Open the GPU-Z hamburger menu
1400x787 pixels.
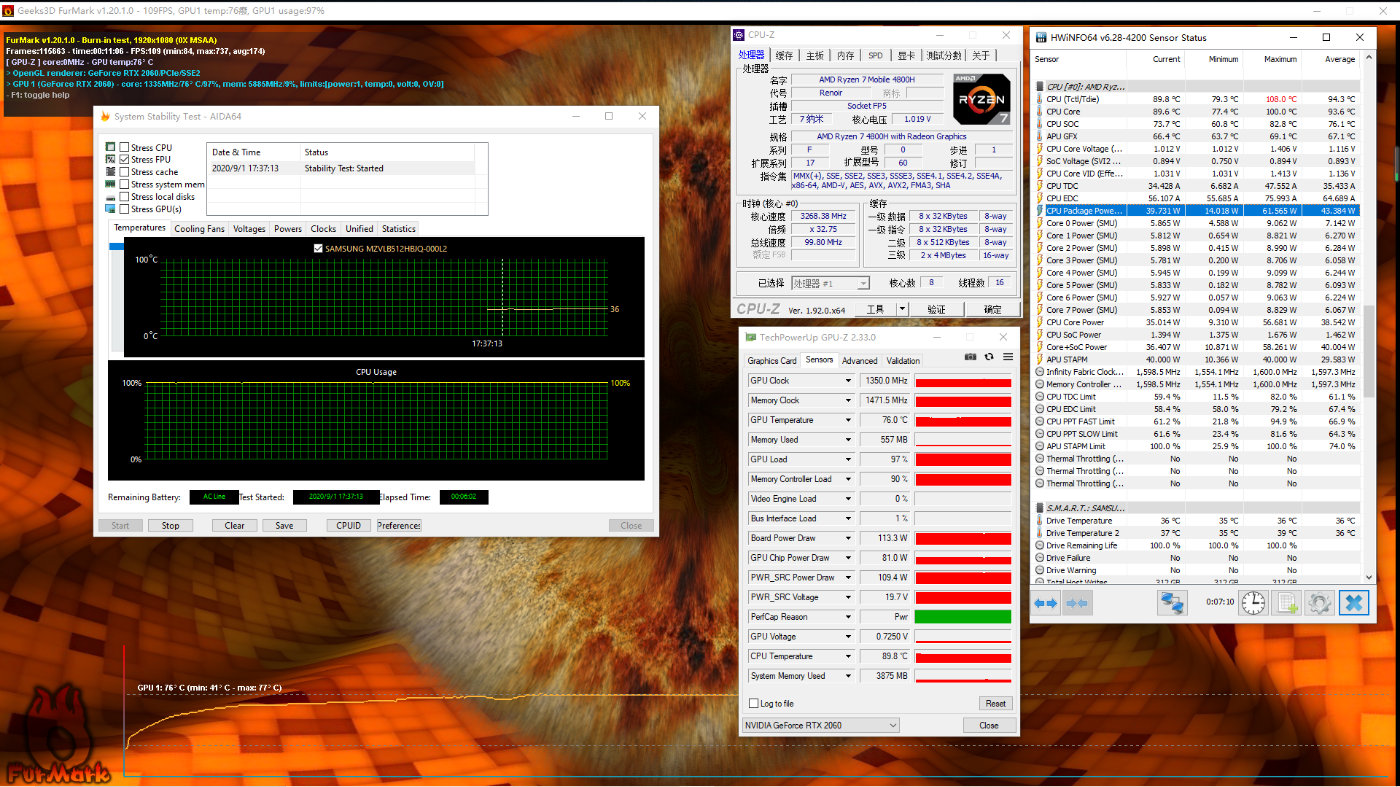1007,357
